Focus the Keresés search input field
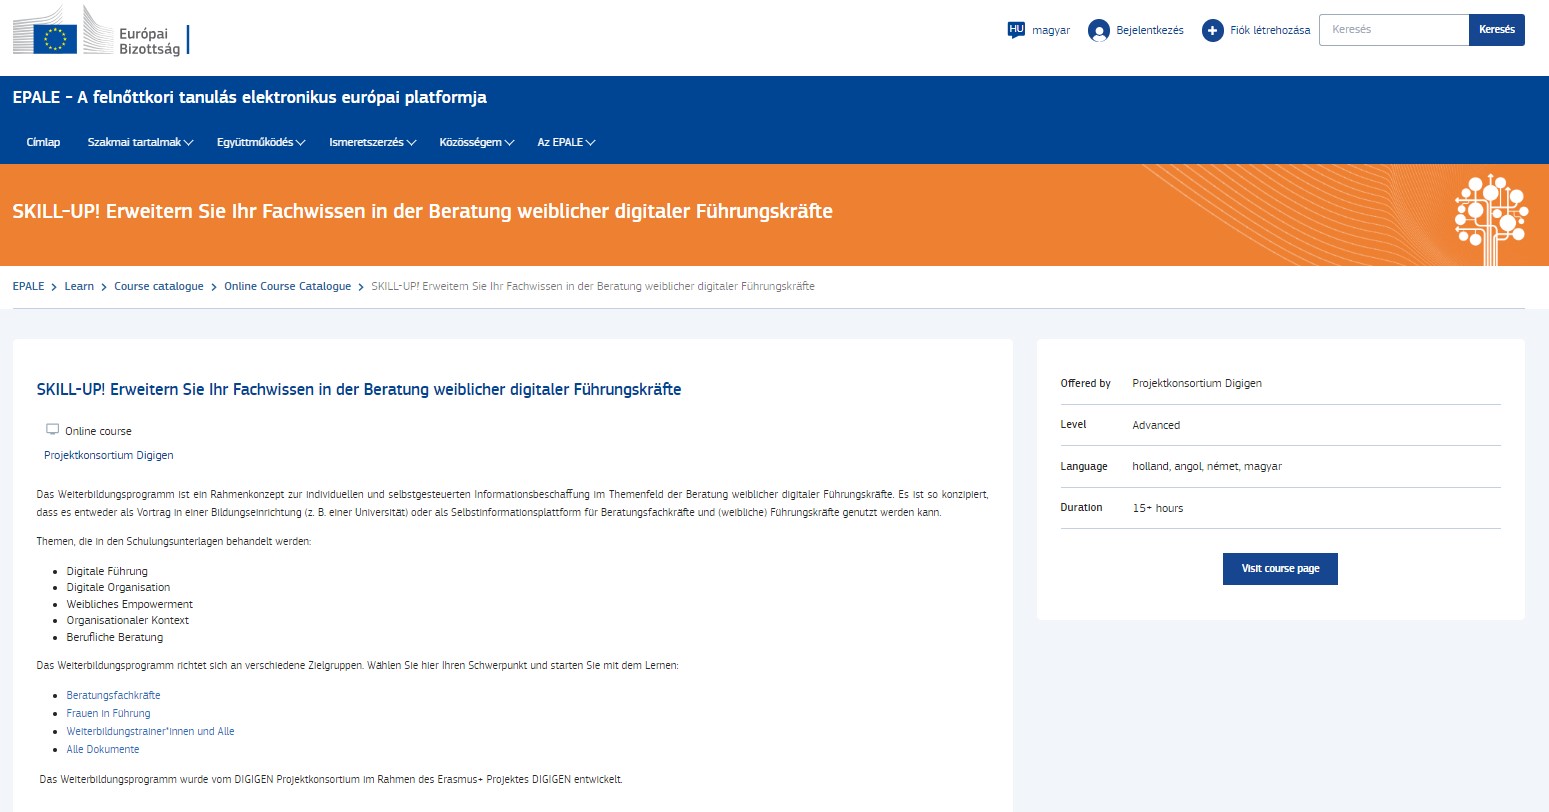Screen dimensions: 1549x812 [x=1394, y=30]
